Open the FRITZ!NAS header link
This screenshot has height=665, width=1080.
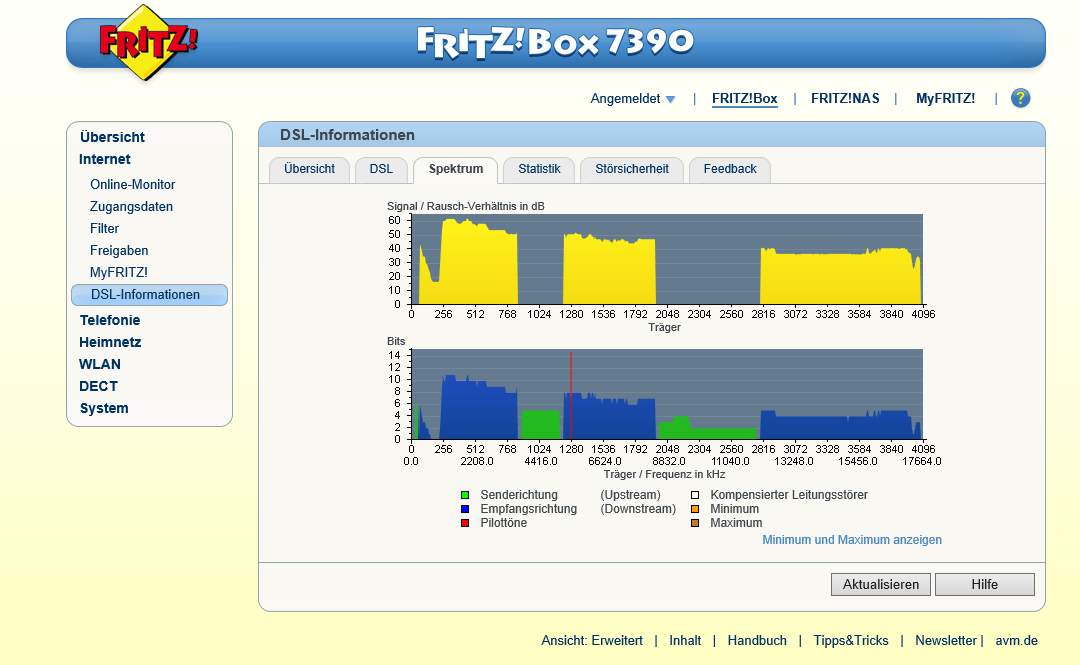845,99
